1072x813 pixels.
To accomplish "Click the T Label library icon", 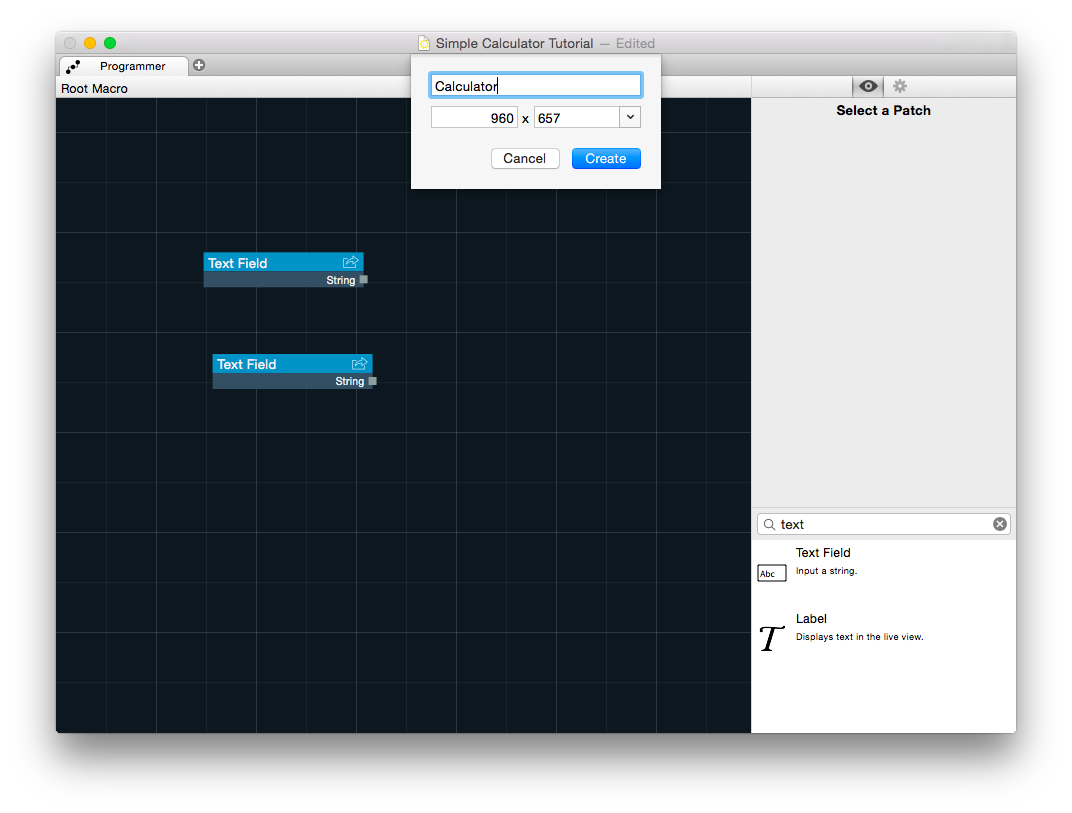I will tap(771, 639).
